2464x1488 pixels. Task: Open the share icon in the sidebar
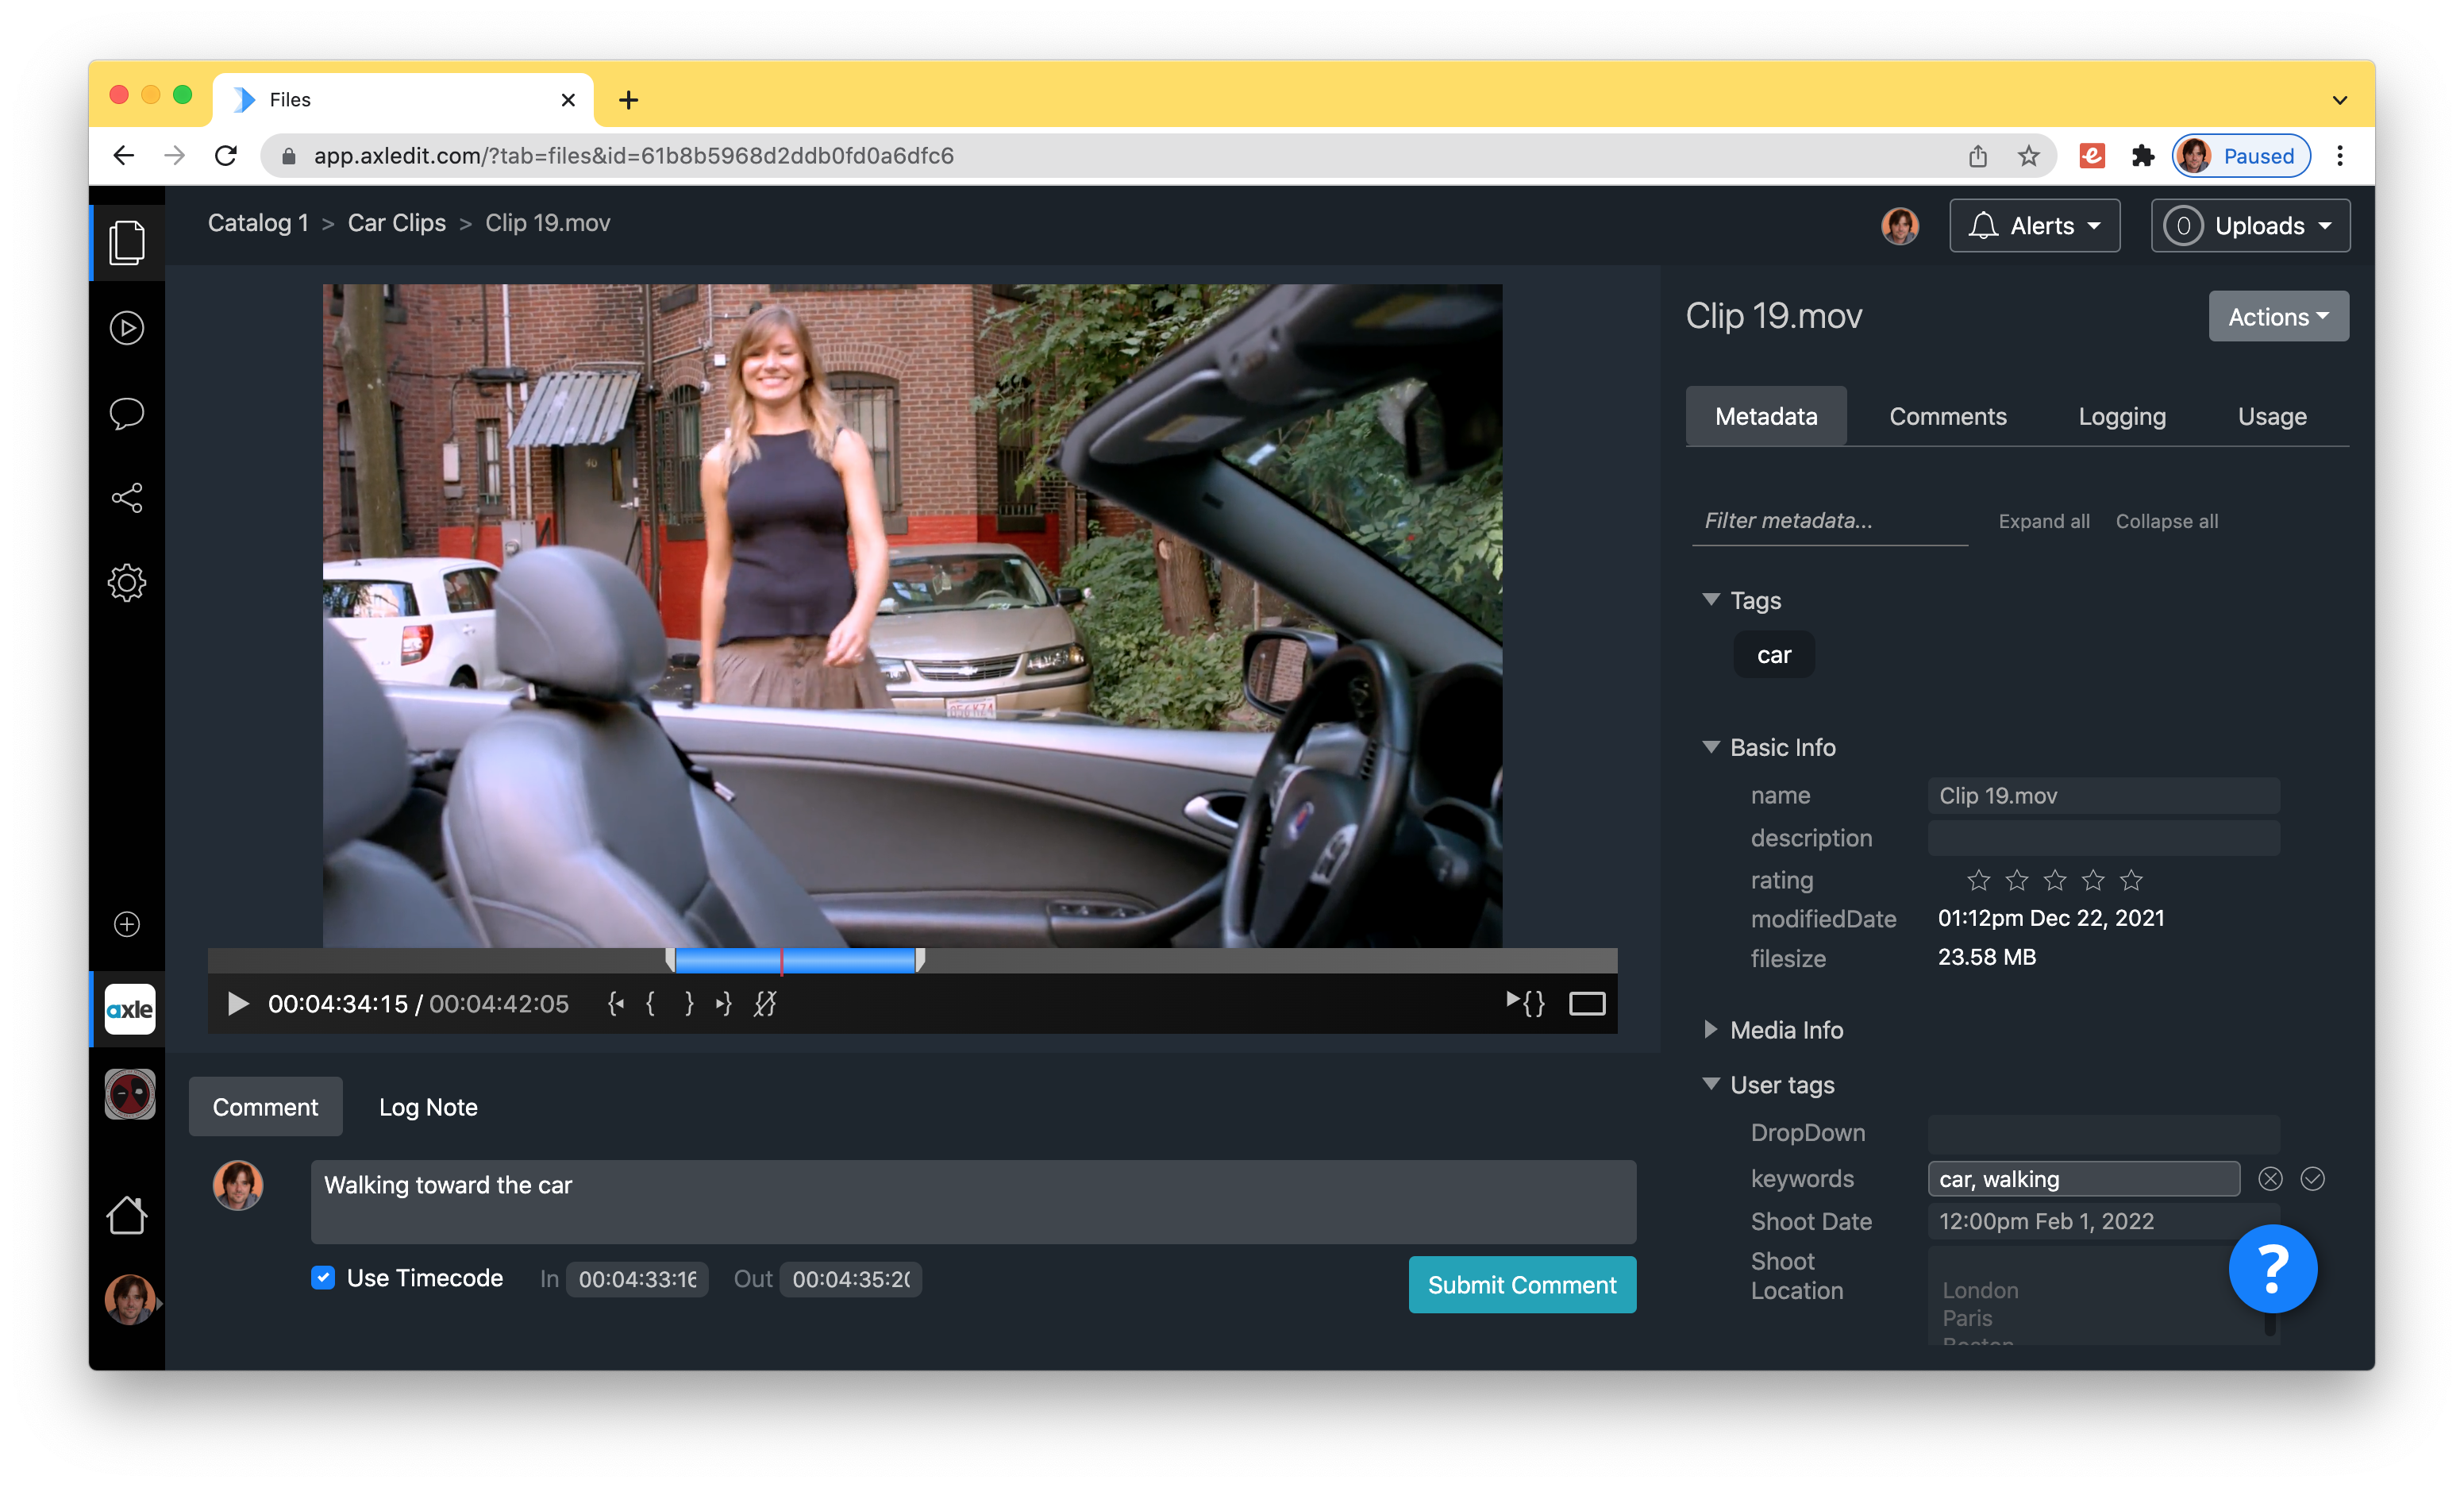[x=127, y=498]
